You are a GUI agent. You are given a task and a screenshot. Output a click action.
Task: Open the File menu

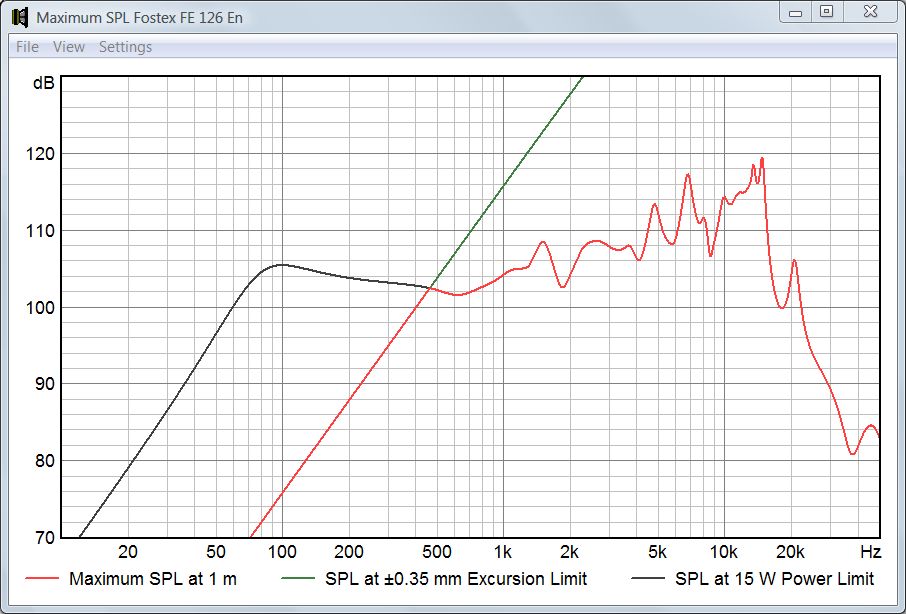pos(27,47)
